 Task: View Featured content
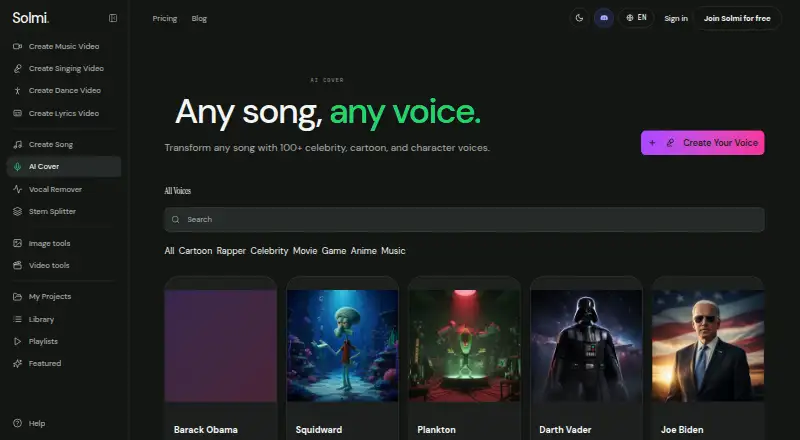[x=64, y=363]
